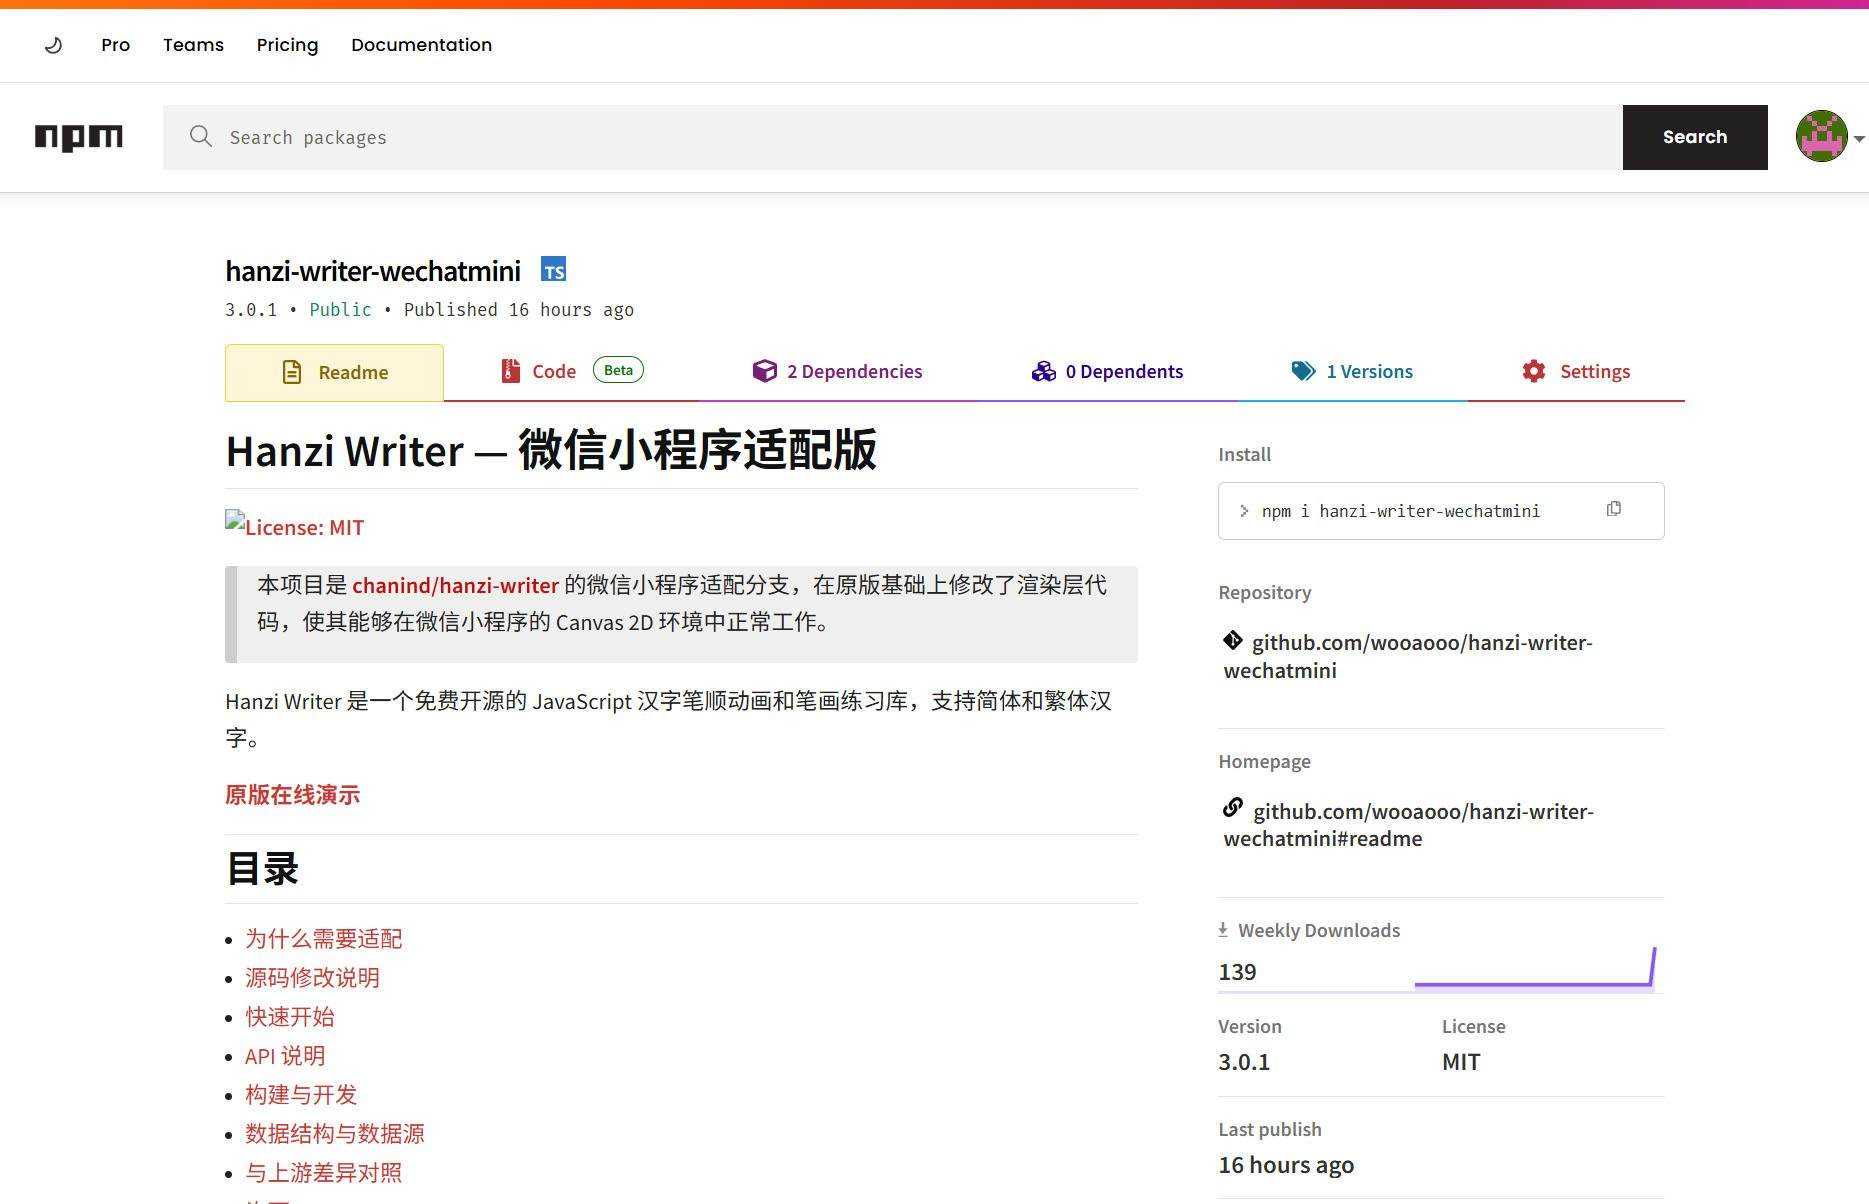
Task: Click the 16 hours ago last publish
Action: pyautogui.click(x=1286, y=1165)
